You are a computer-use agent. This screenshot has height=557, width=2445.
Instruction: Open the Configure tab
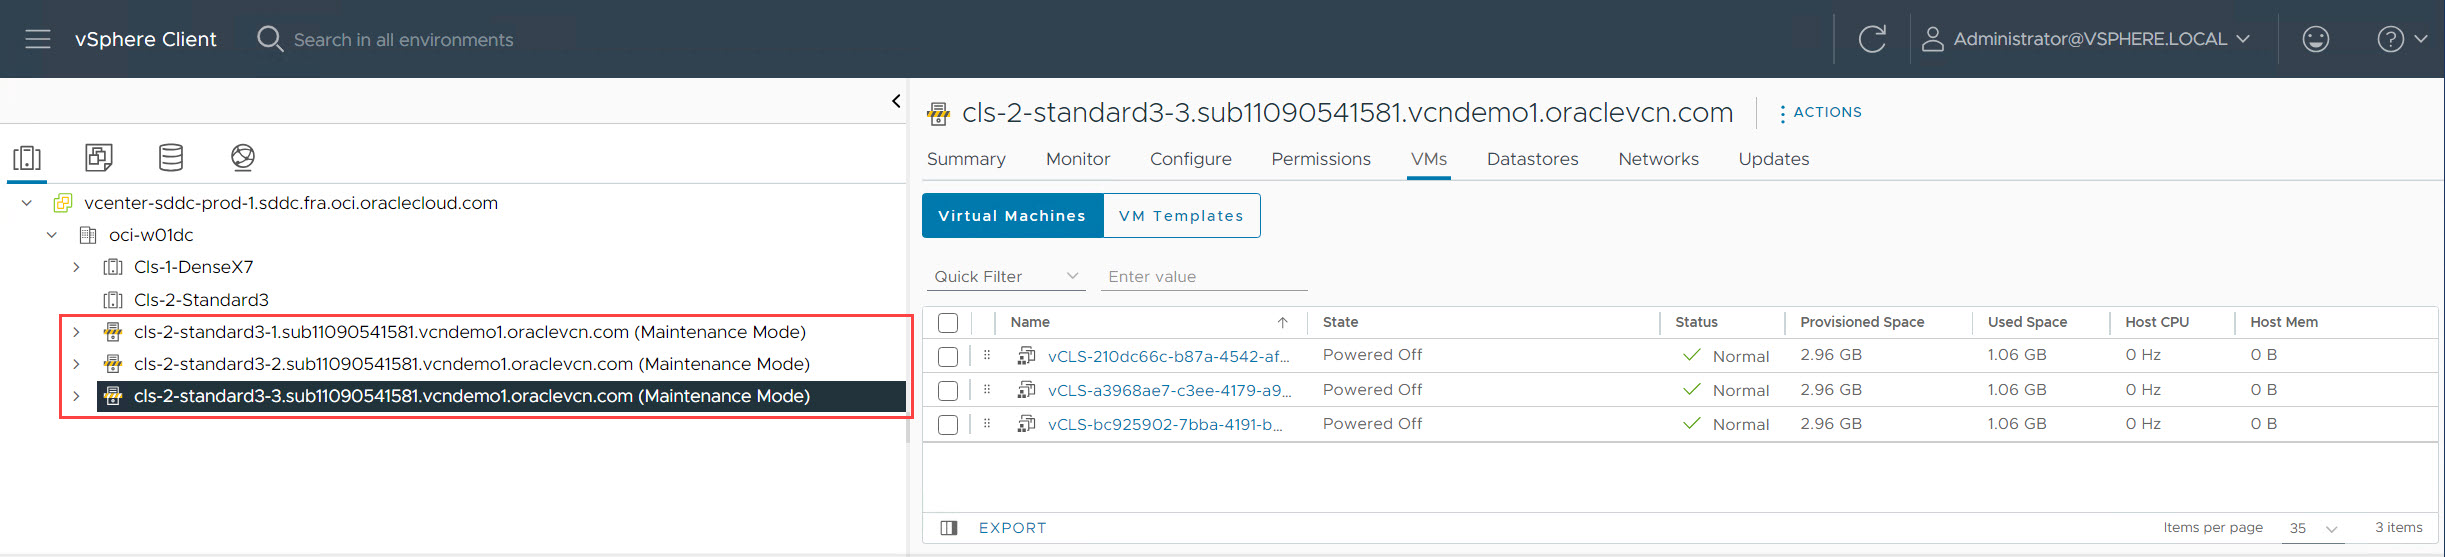pos(1190,159)
